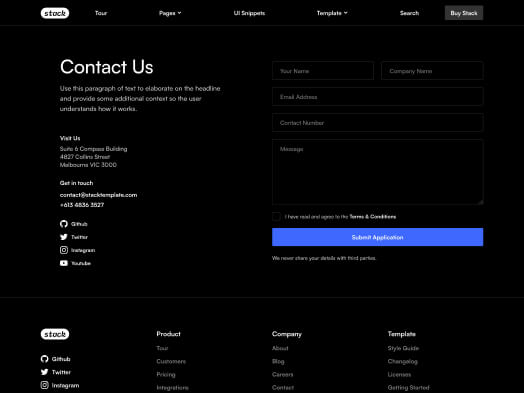Open the footer Licenses link

[399, 374]
